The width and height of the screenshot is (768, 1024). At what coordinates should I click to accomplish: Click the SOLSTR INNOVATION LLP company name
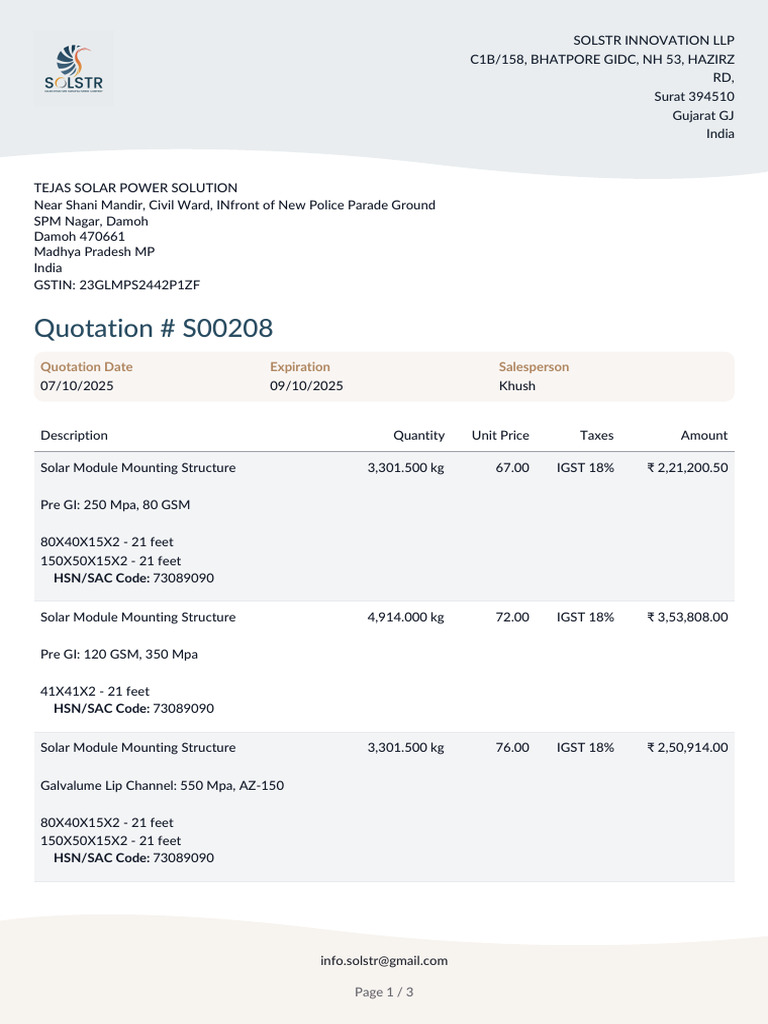[x=654, y=40]
